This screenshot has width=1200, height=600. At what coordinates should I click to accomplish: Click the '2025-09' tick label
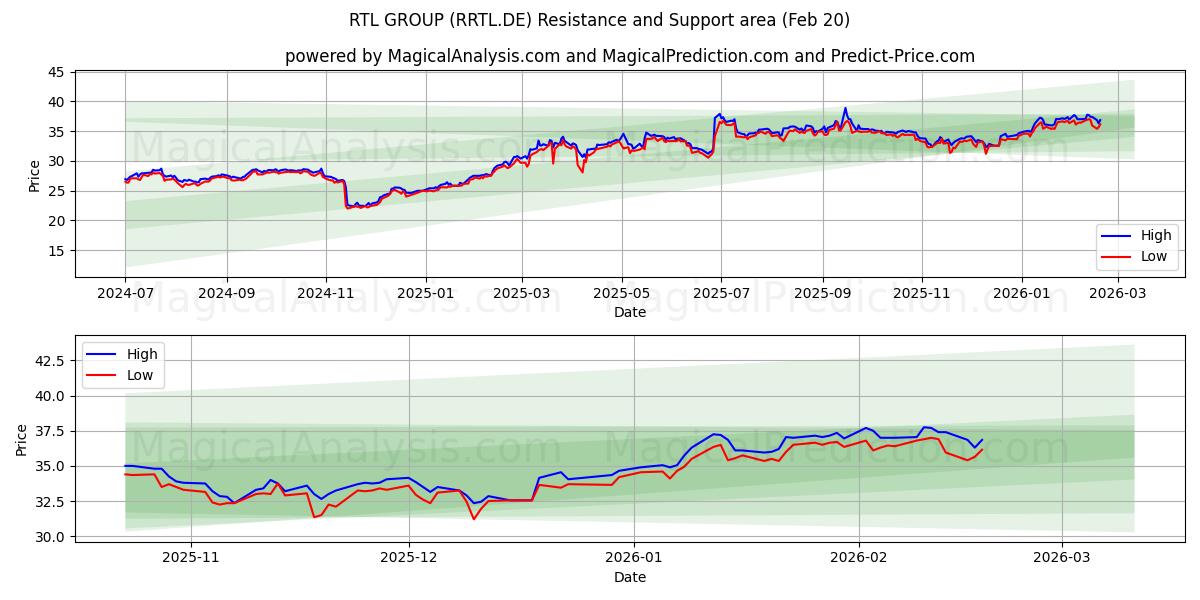pos(823,294)
